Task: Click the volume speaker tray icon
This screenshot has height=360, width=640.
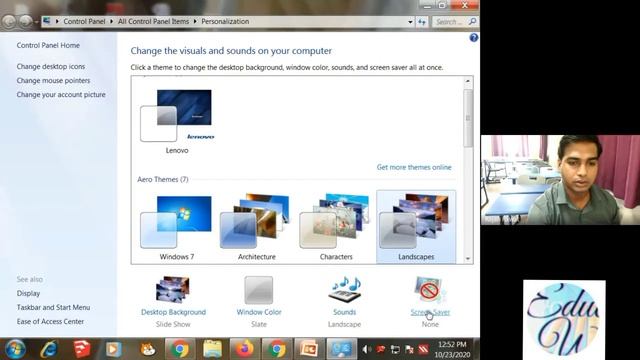Action: 366,349
